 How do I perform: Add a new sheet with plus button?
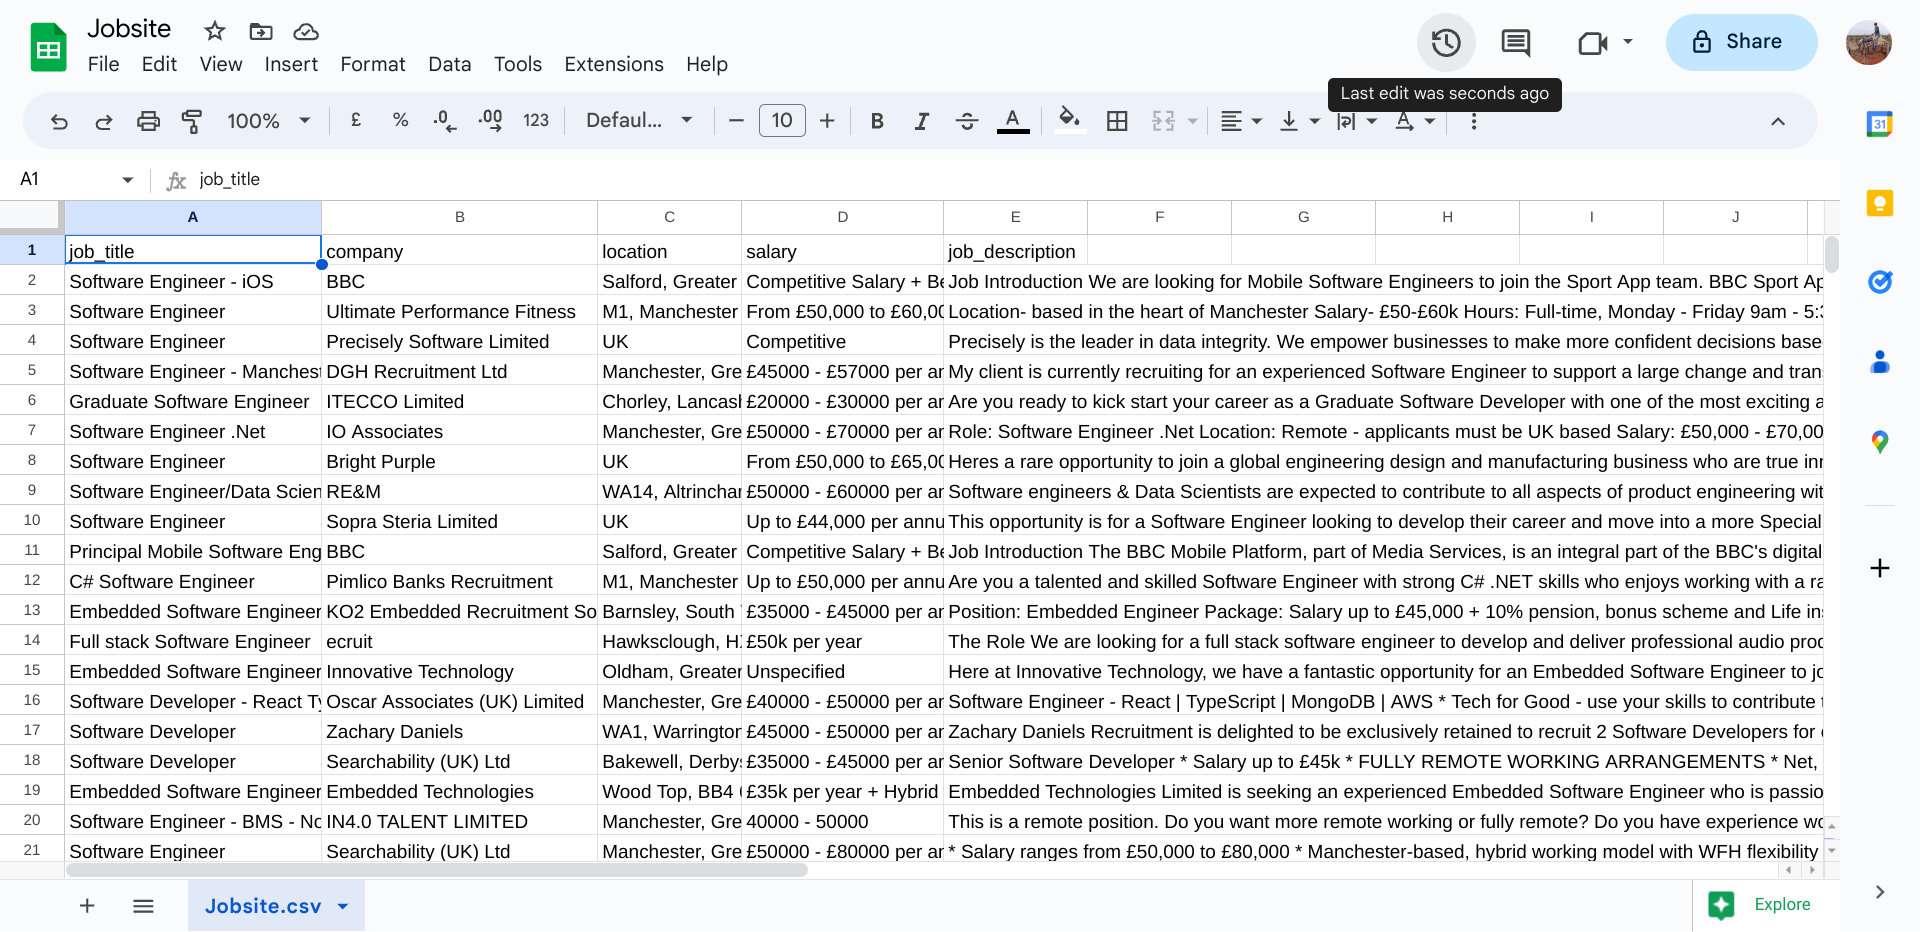point(87,906)
